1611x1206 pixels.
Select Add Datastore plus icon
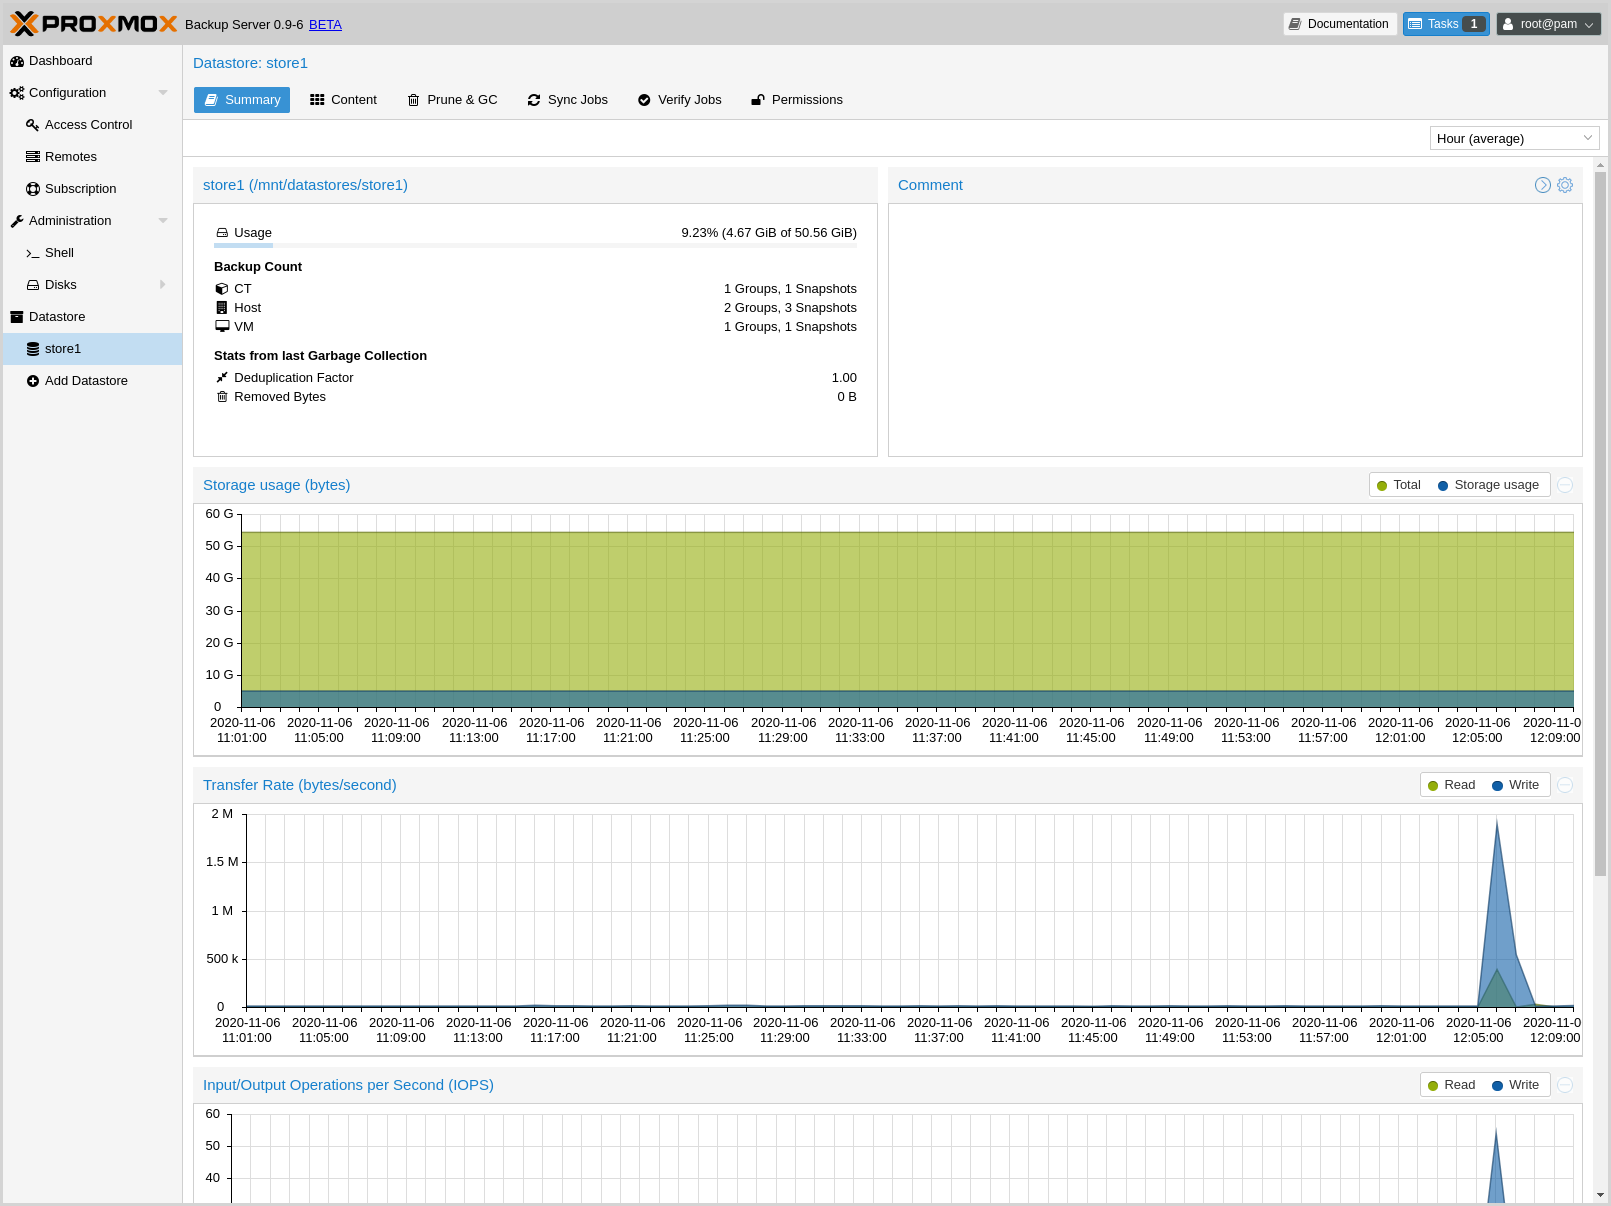(33, 381)
